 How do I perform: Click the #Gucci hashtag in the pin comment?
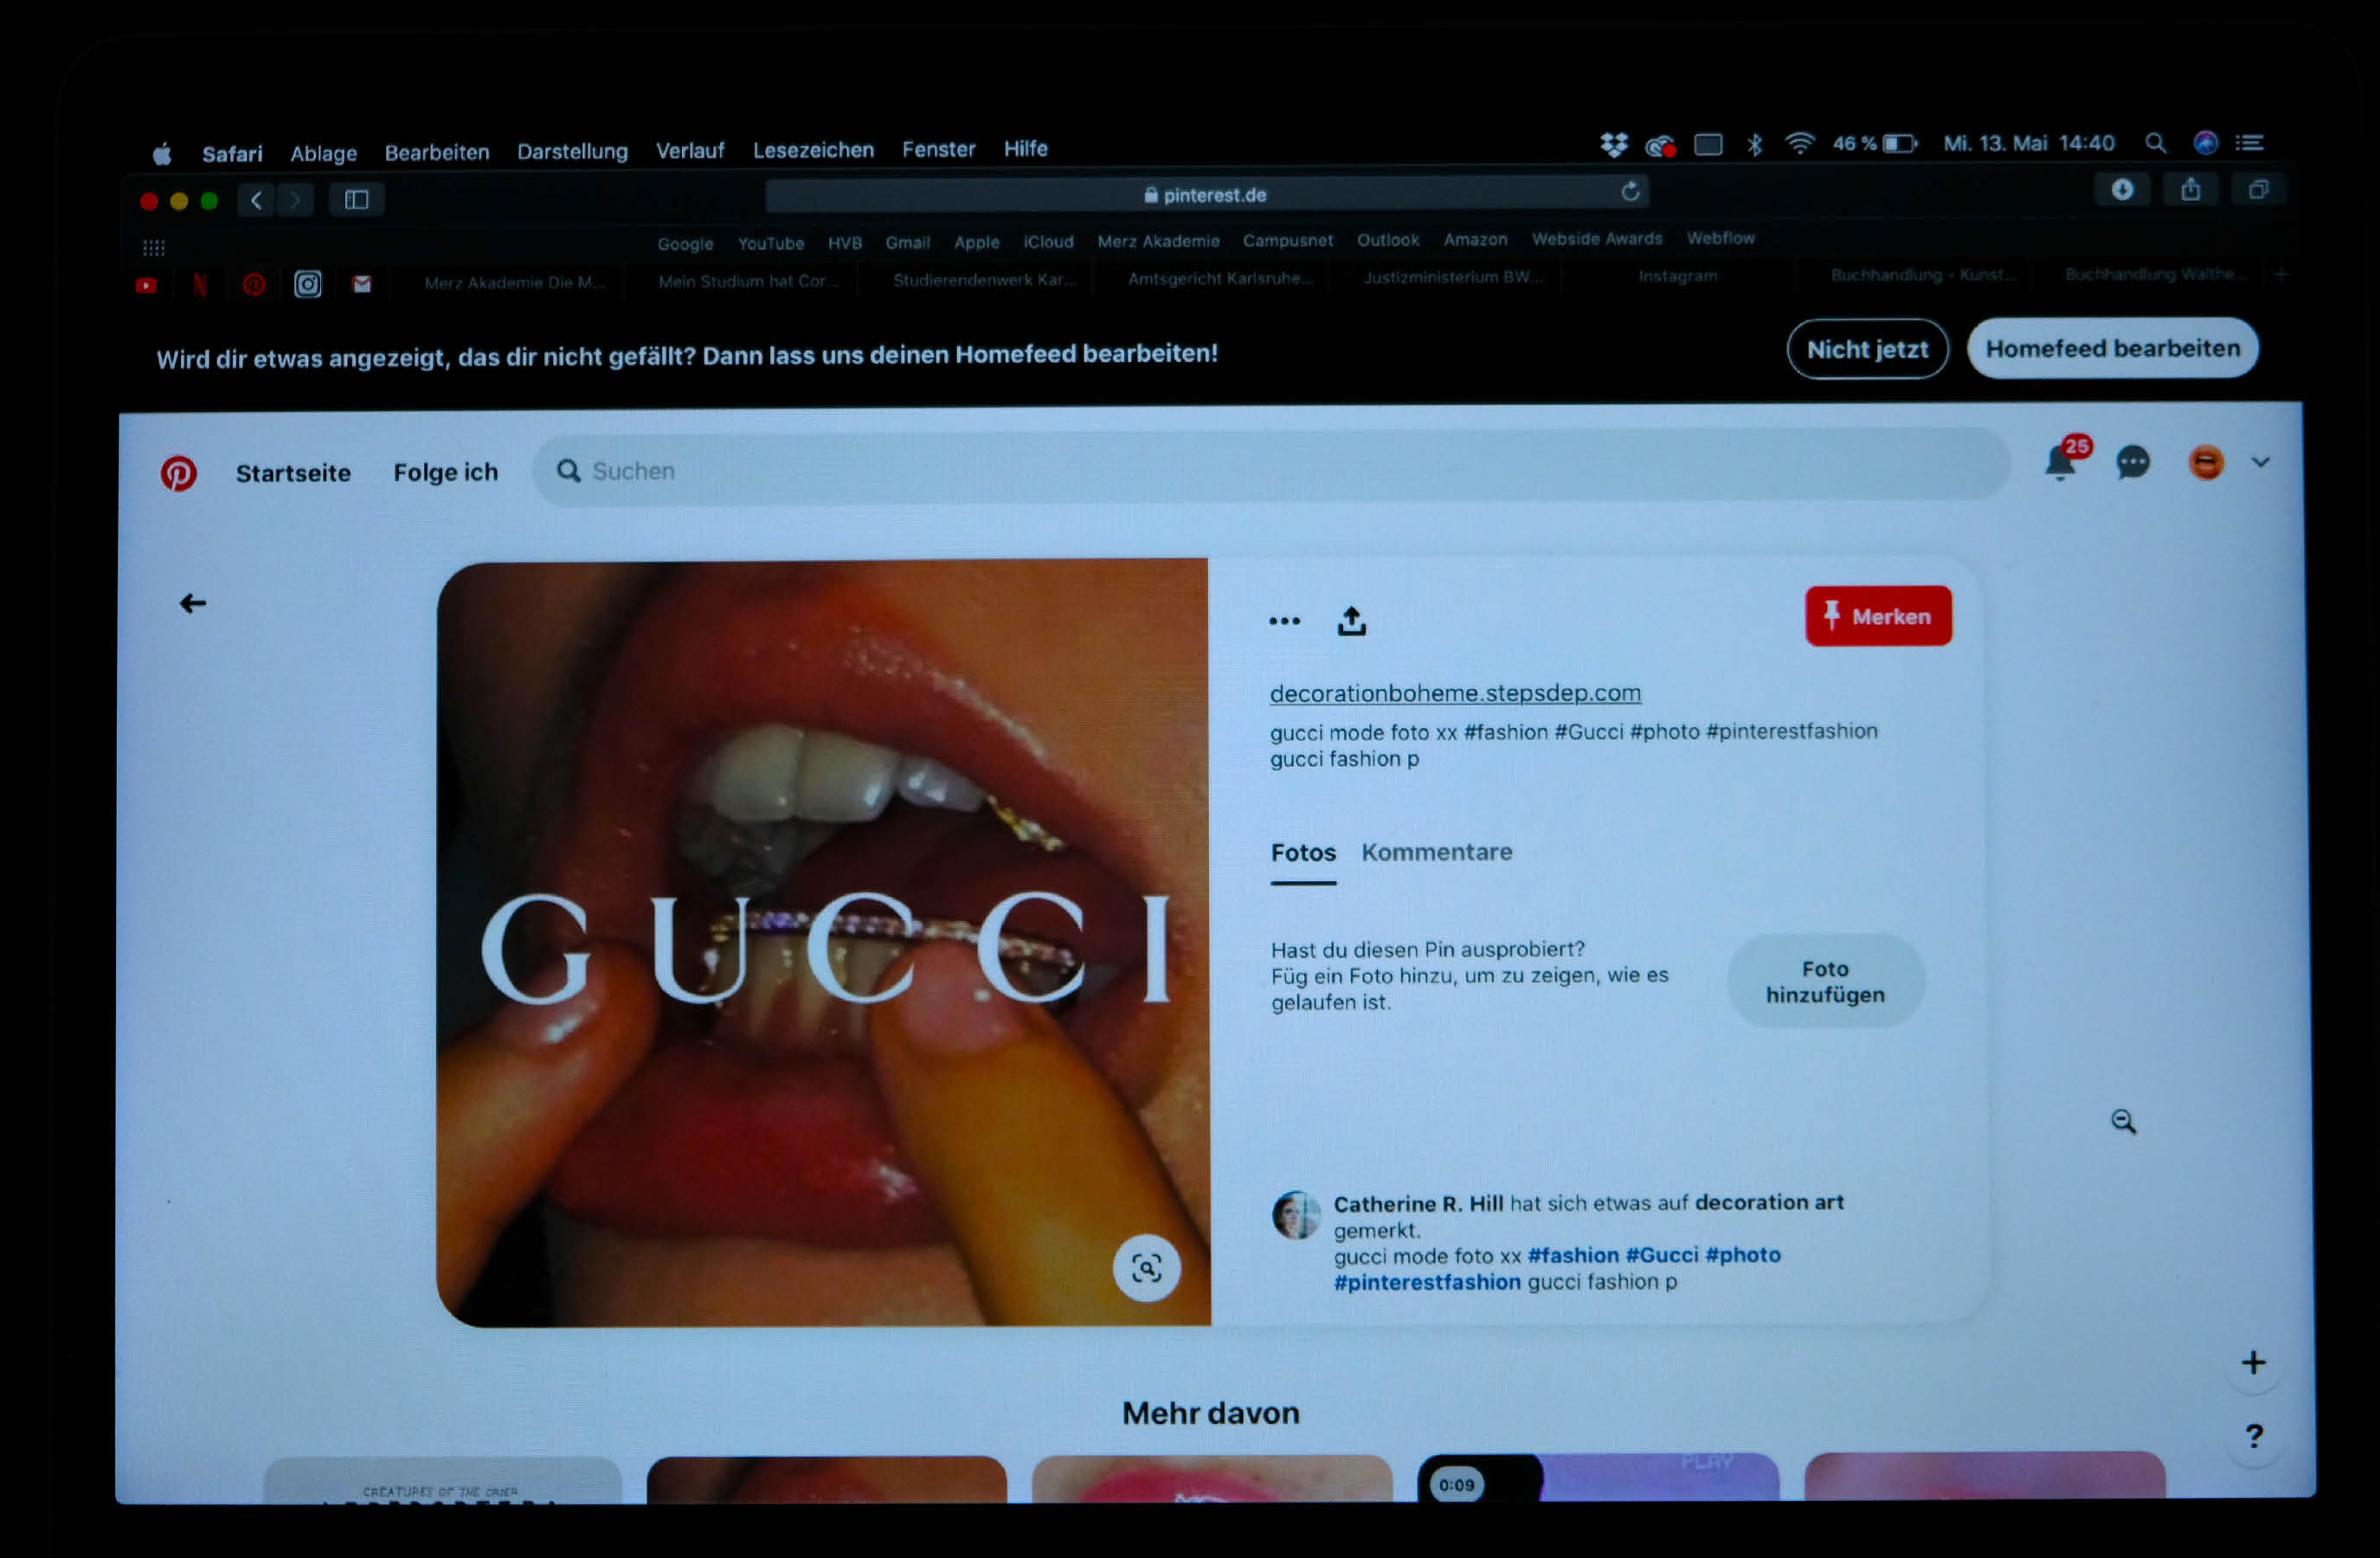[1661, 1255]
